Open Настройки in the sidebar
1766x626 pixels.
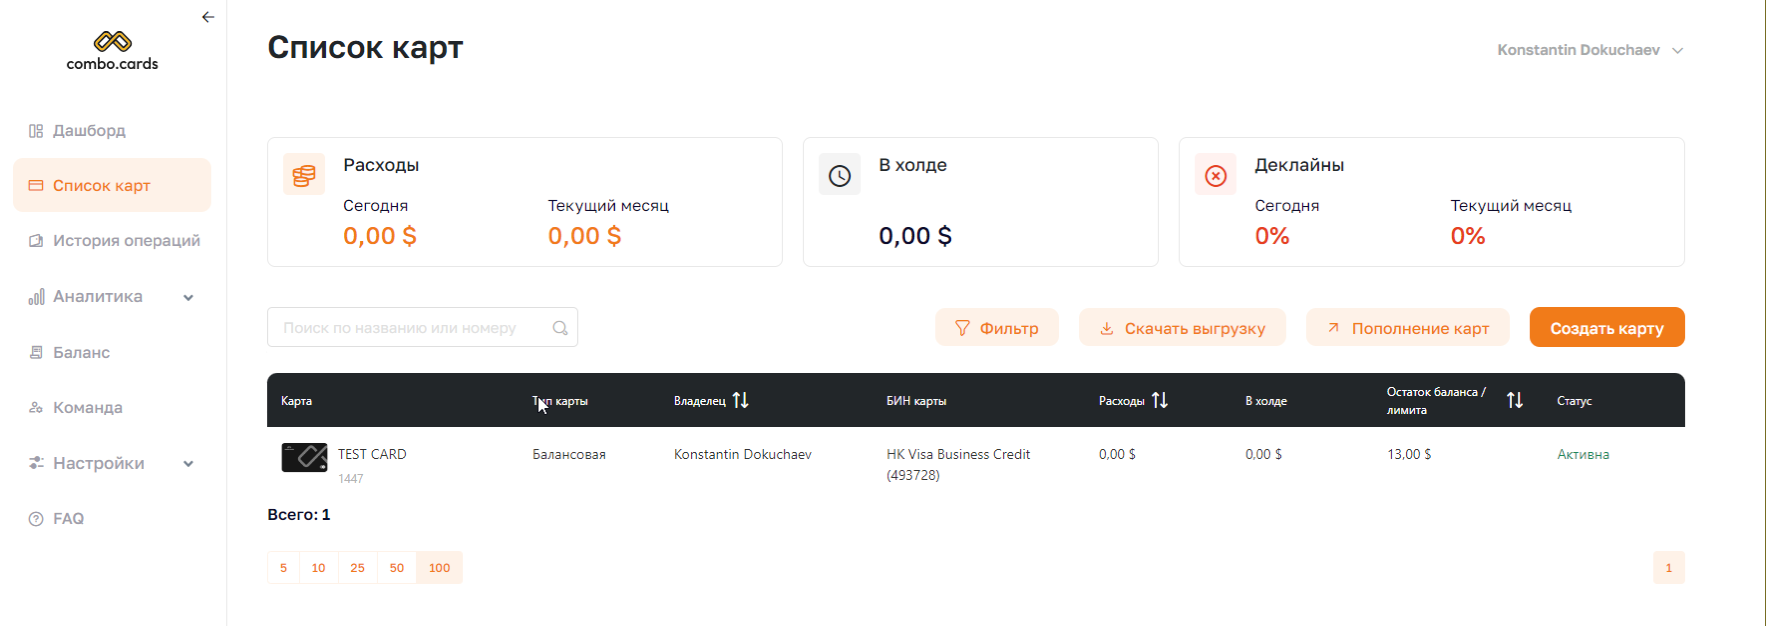99,464
